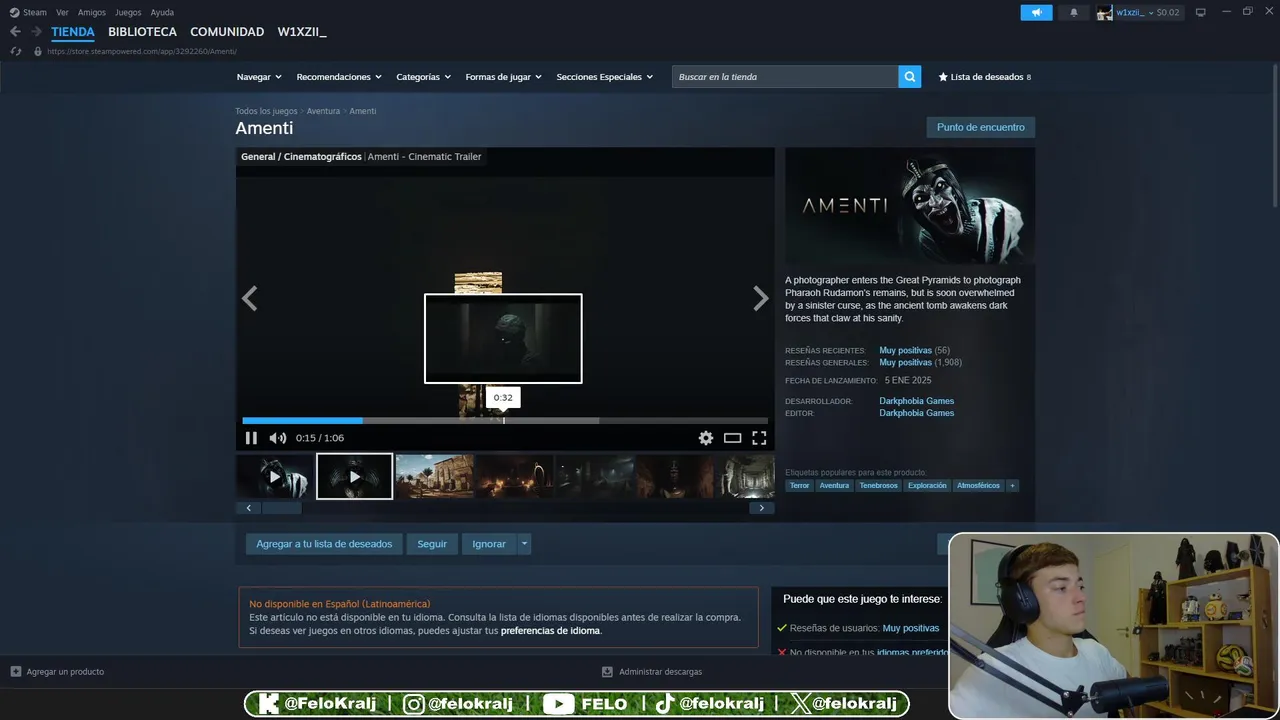Expand the Ignorar options arrow

pyautogui.click(x=524, y=544)
